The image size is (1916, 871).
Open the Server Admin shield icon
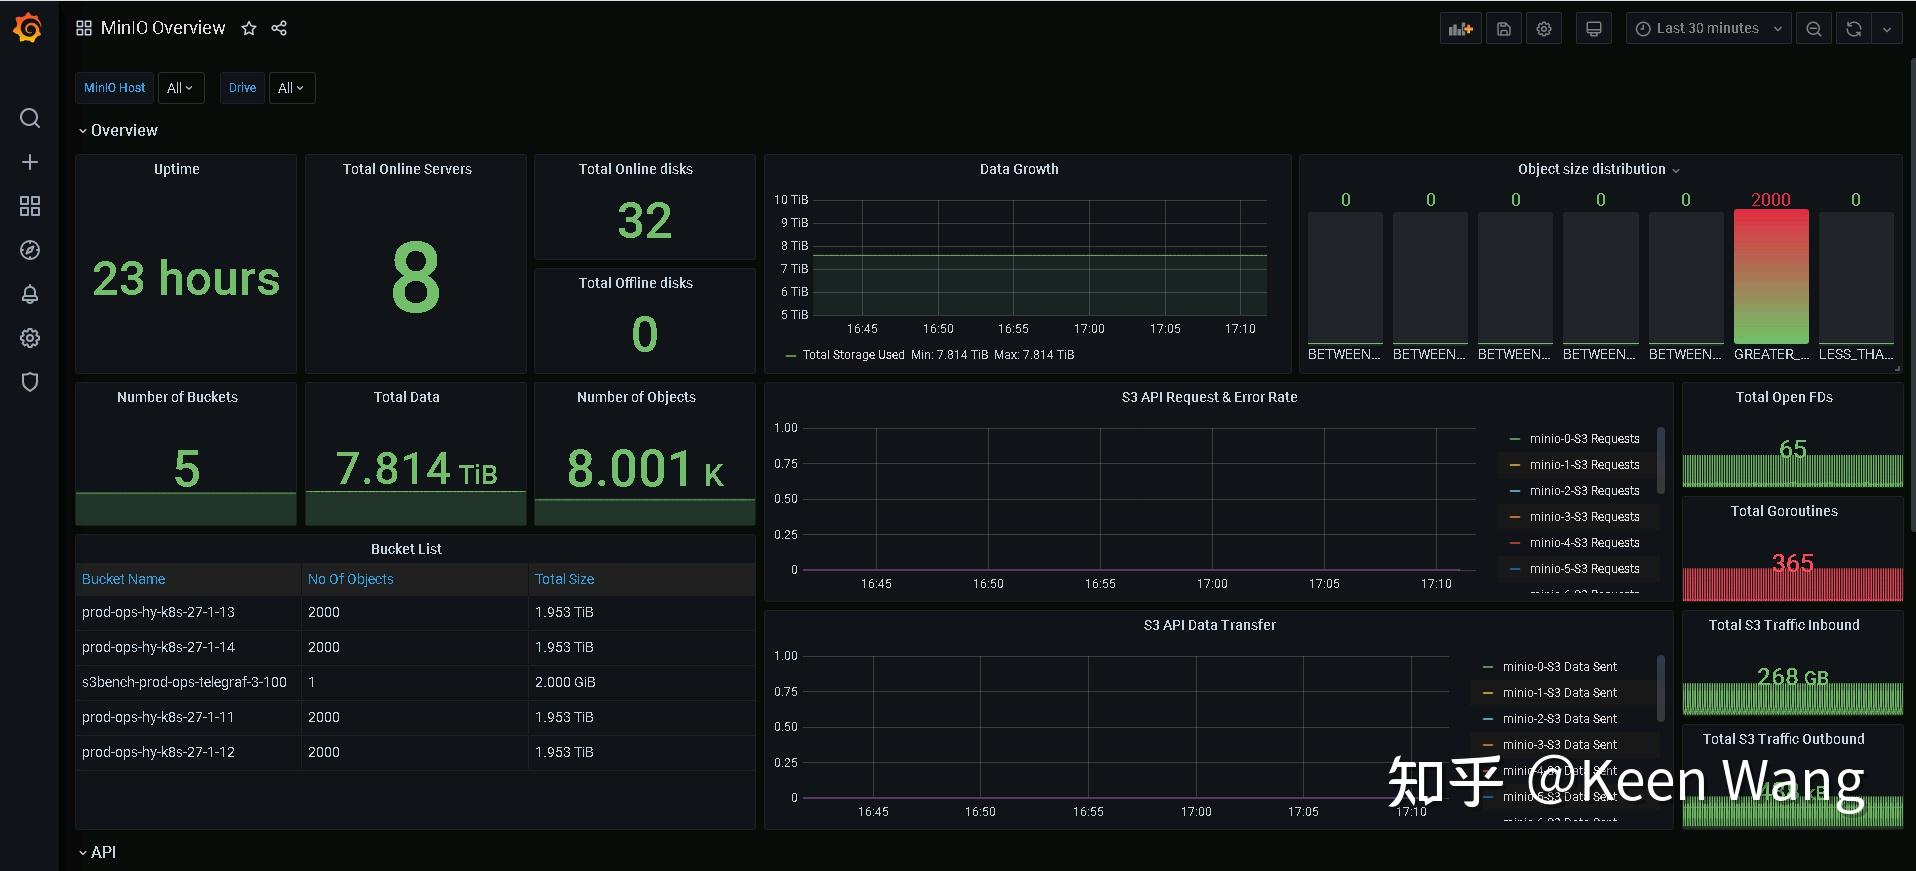click(30, 382)
